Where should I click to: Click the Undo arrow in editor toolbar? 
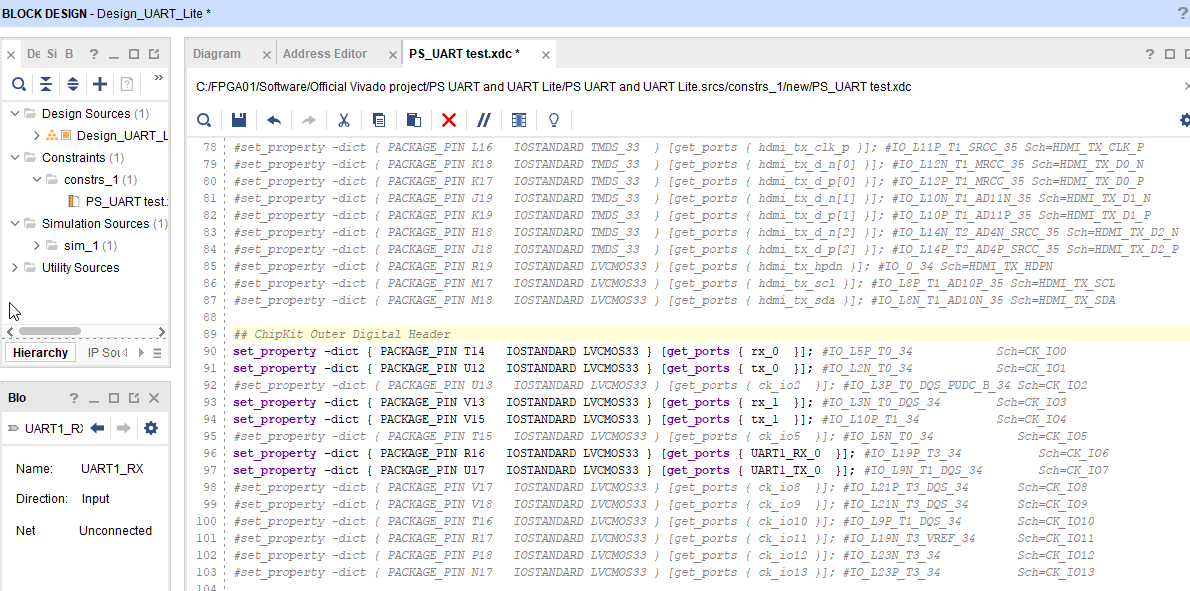(x=273, y=120)
